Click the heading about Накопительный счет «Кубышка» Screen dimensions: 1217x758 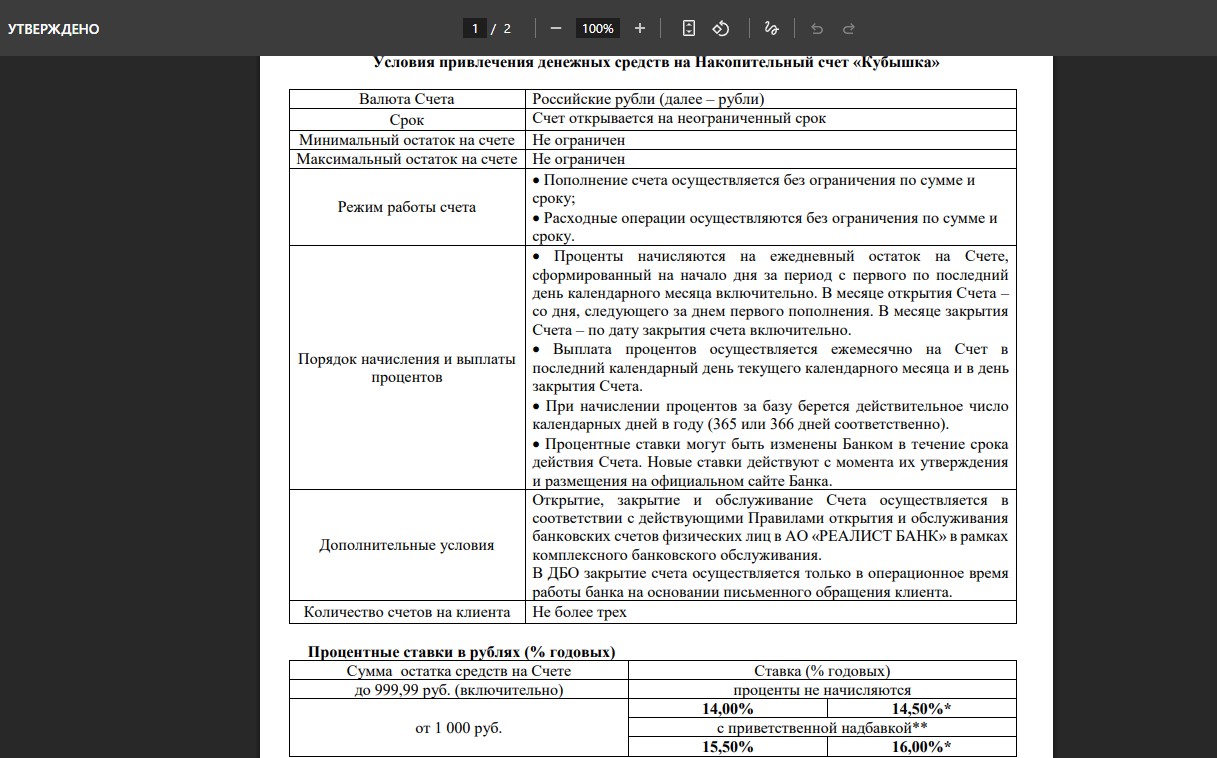[656, 63]
